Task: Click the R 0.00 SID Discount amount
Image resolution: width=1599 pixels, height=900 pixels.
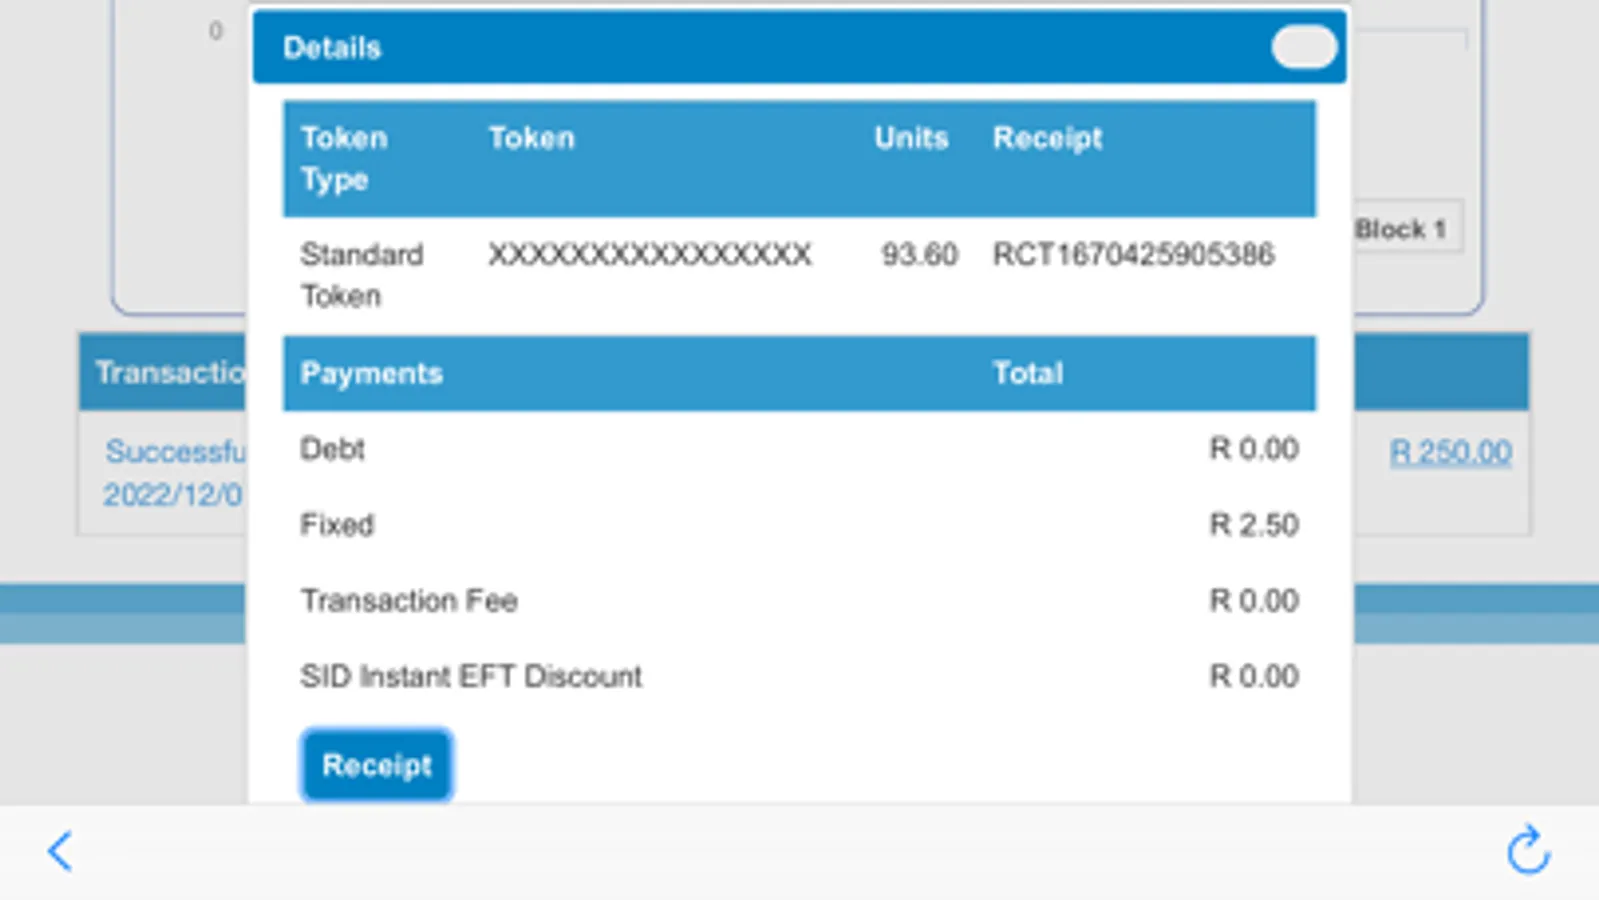Action: pos(1254,677)
